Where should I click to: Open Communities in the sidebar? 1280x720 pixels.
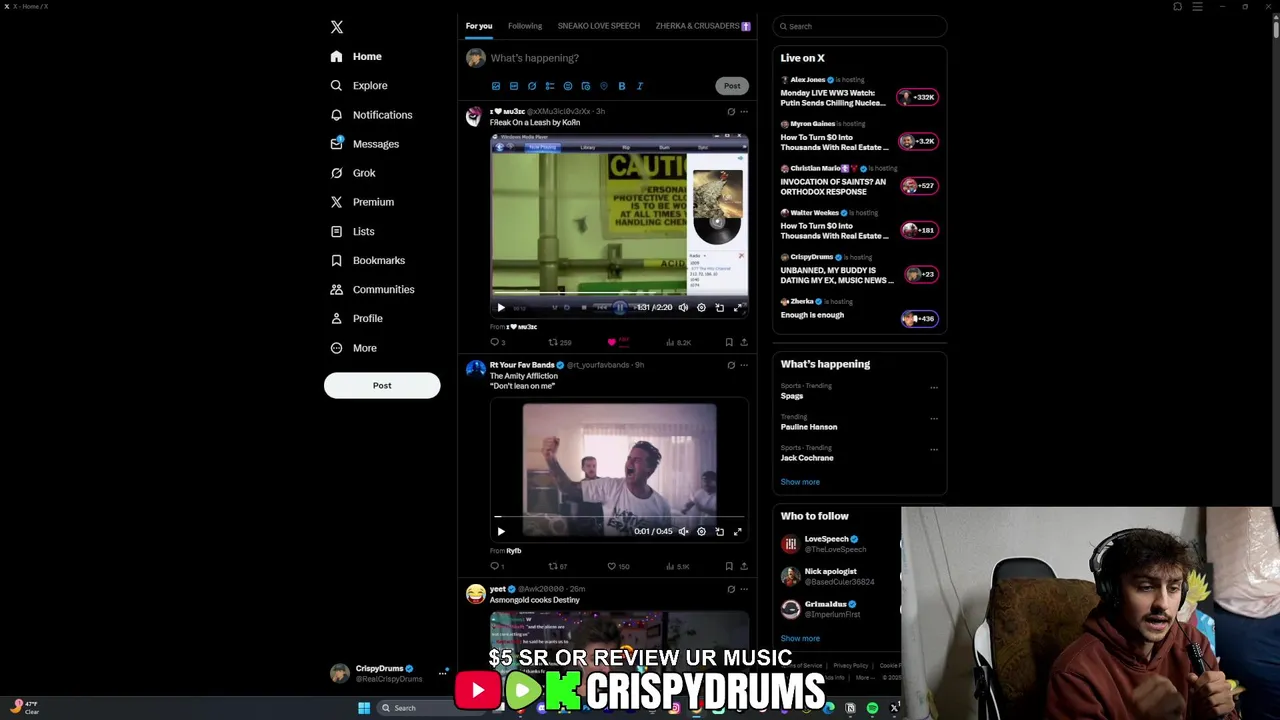pyautogui.click(x=372, y=289)
